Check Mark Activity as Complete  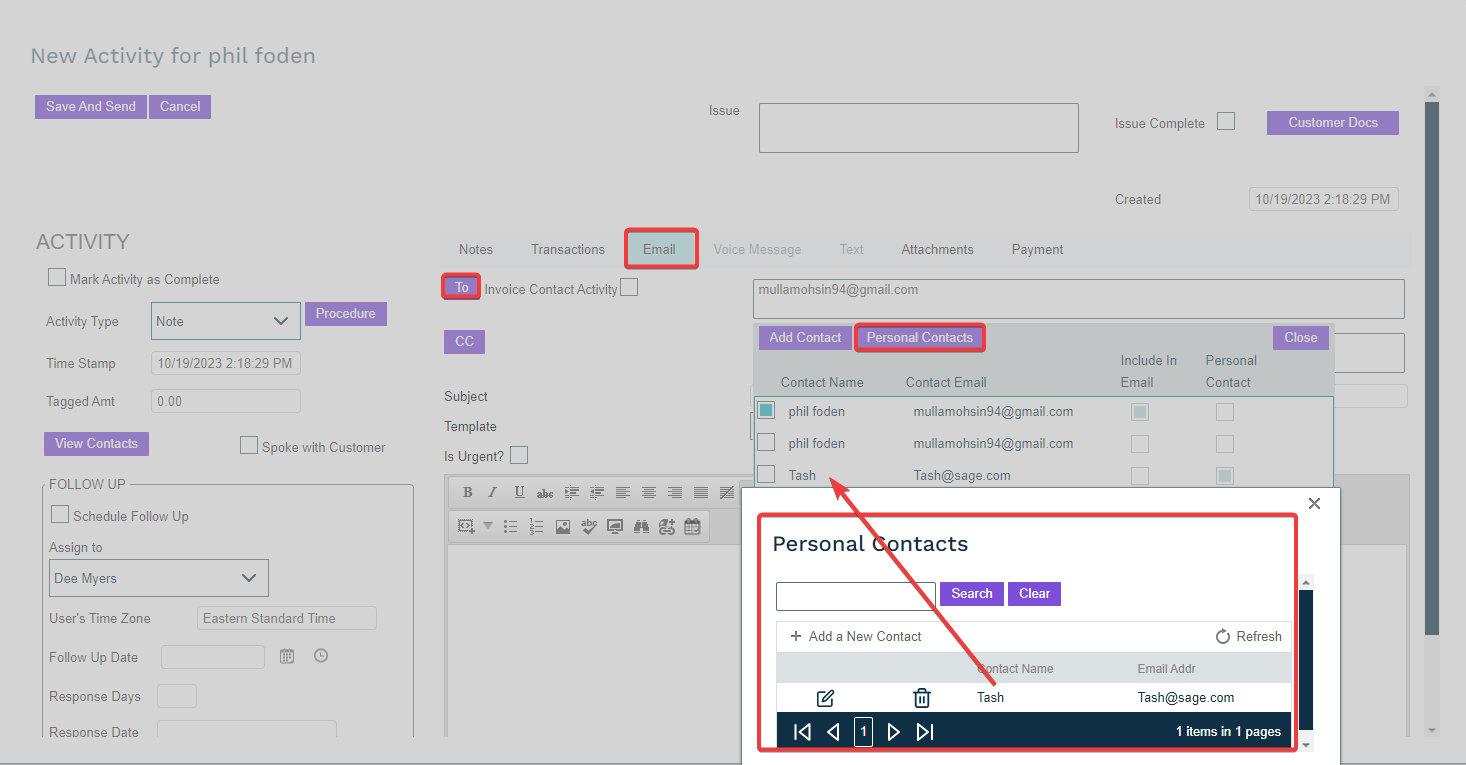pos(57,278)
